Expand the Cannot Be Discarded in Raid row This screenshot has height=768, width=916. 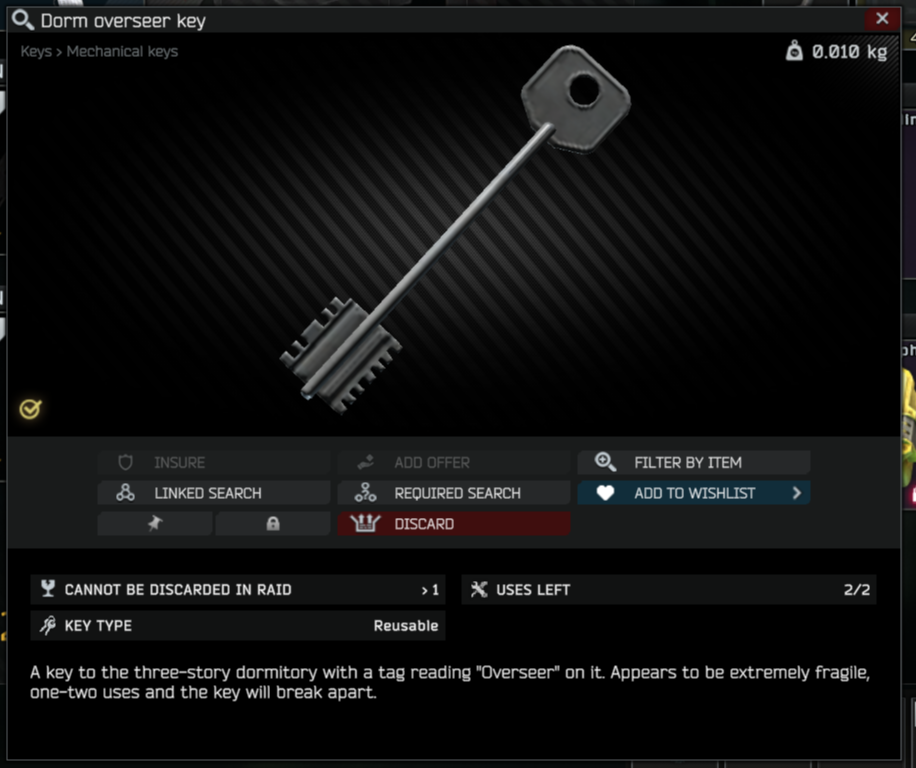pos(238,589)
